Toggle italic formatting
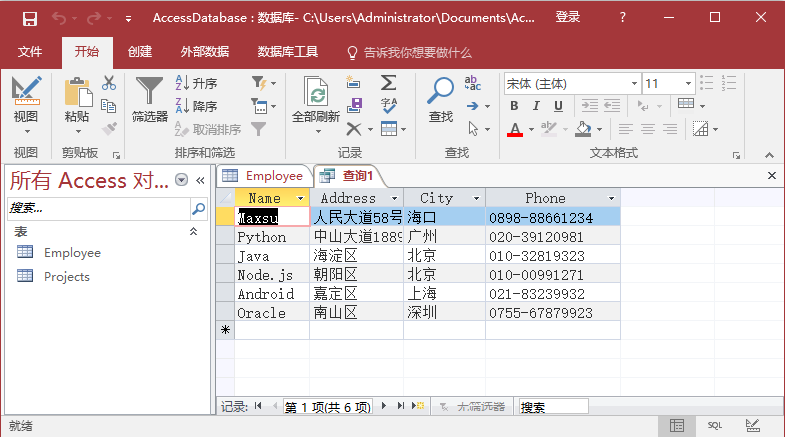Screen dimensions: 785x437 [x=536, y=106]
